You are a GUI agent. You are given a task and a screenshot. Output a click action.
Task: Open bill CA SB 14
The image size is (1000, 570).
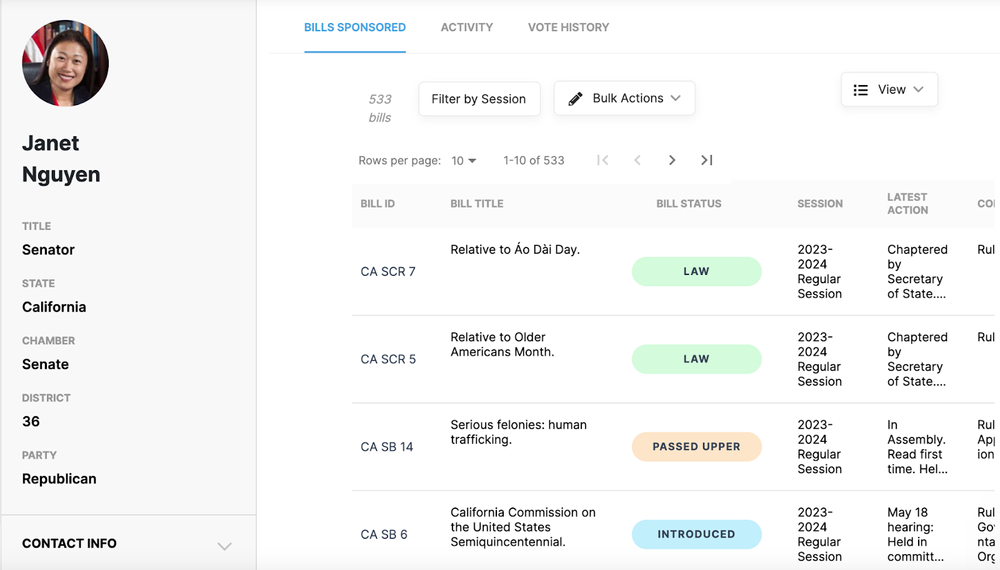(387, 447)
